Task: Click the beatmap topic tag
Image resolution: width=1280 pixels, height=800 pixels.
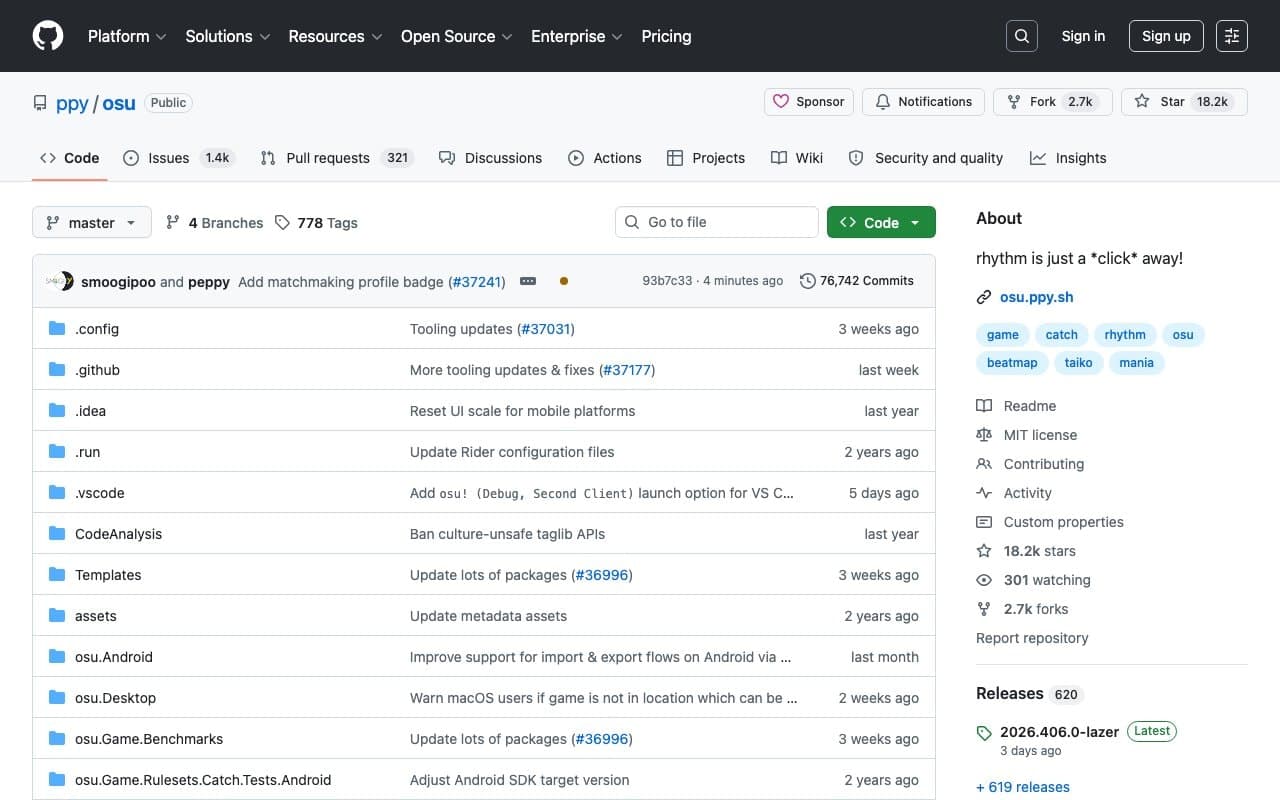Action: (x=1012, y=363)
